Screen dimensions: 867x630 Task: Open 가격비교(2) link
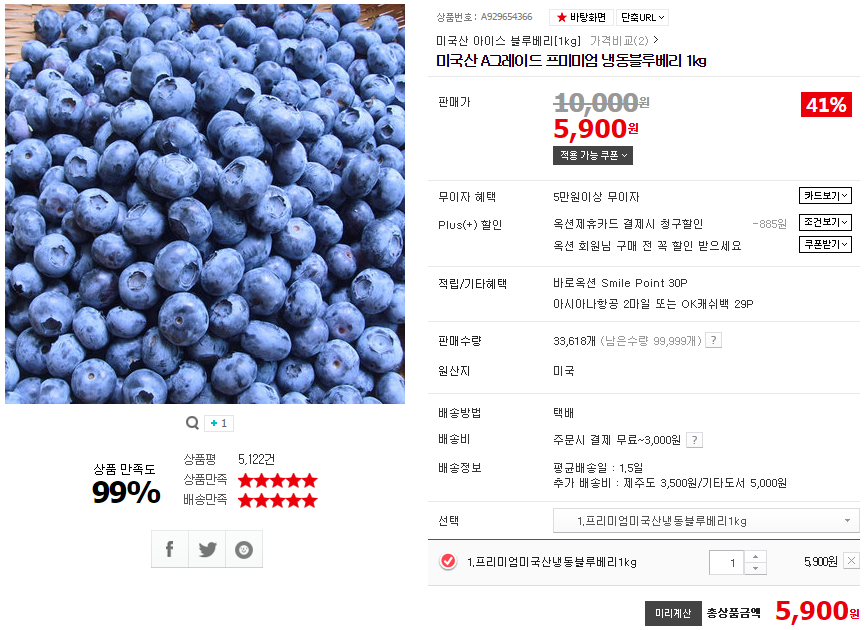tap(623, 40)
